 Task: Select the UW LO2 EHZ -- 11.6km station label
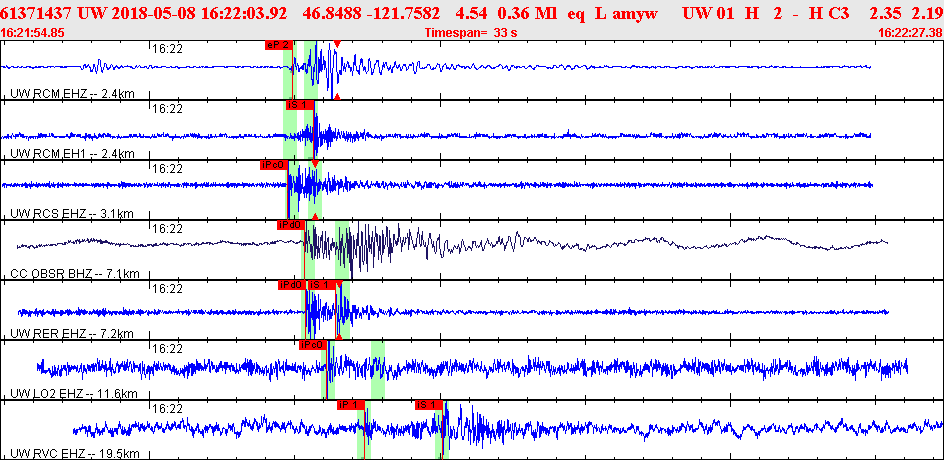(73, 394)
